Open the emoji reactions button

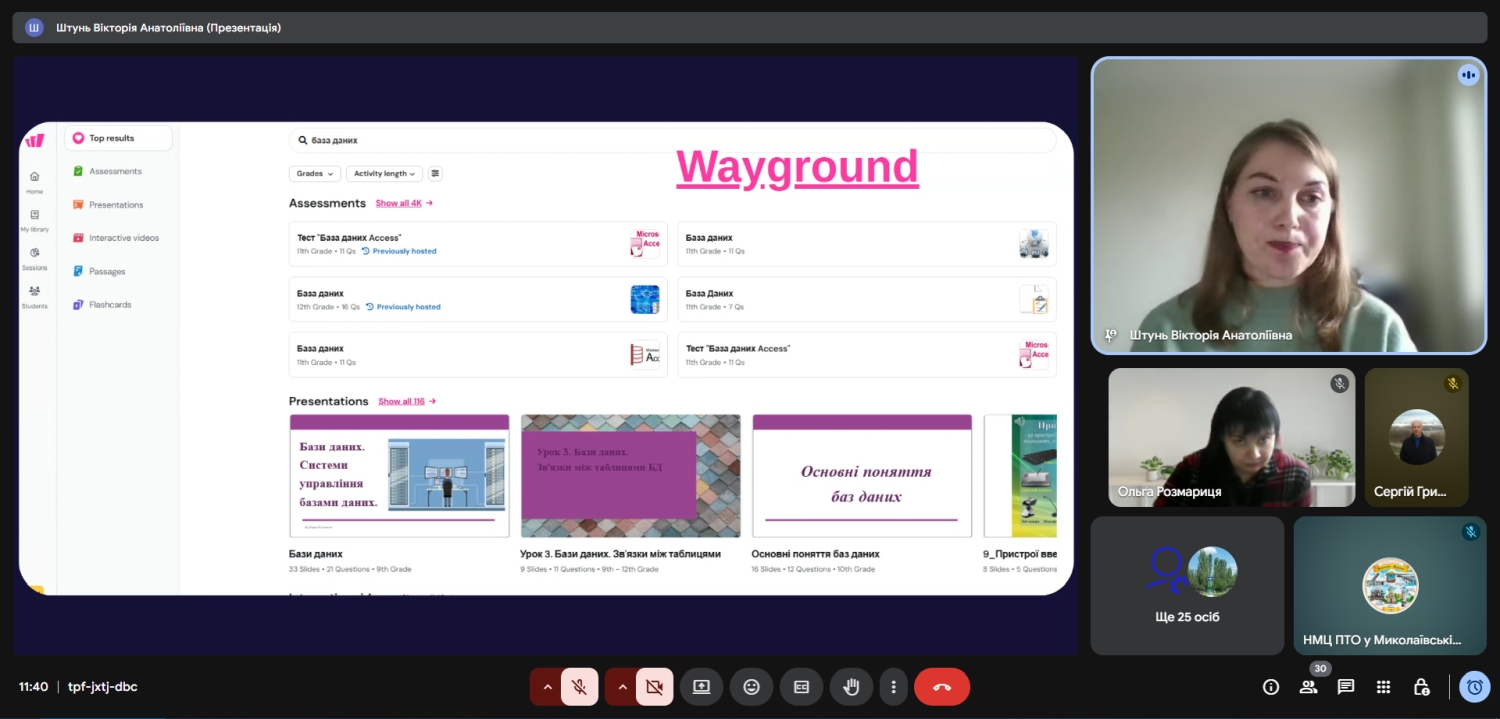(751, 687)
